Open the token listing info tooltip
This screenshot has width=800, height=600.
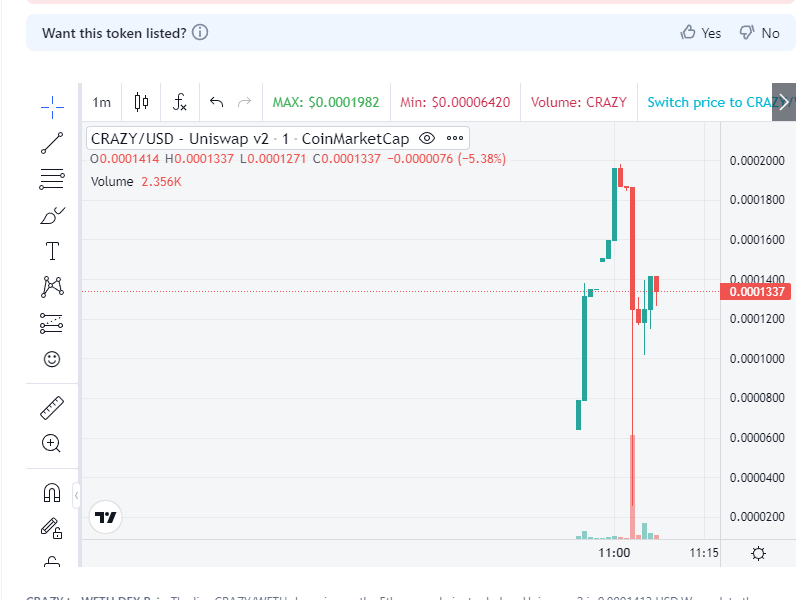(200, 33)
